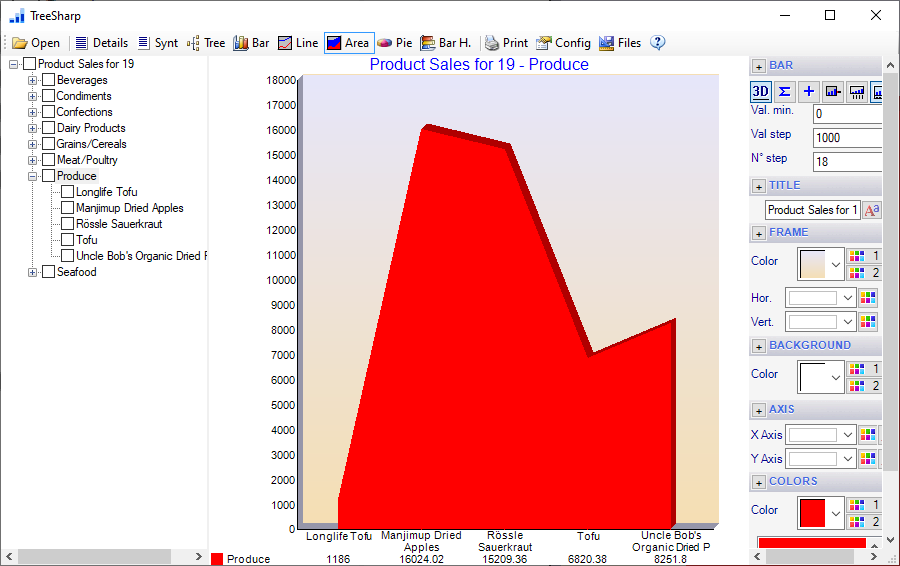Check the Longlife Tofu checkbox
This screenshot has height=566, width=900.
click(68, 192)
